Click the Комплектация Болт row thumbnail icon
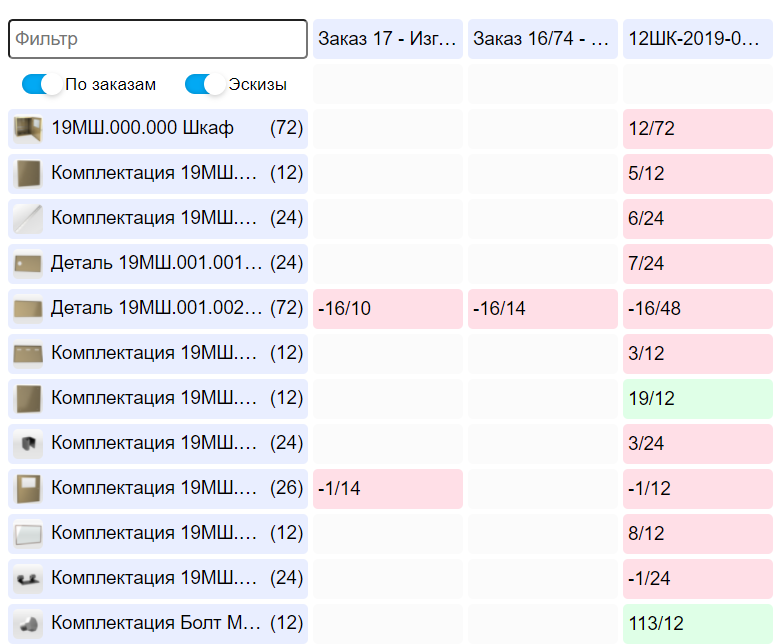Screen dimensions: 781x644 click(27, 624)
